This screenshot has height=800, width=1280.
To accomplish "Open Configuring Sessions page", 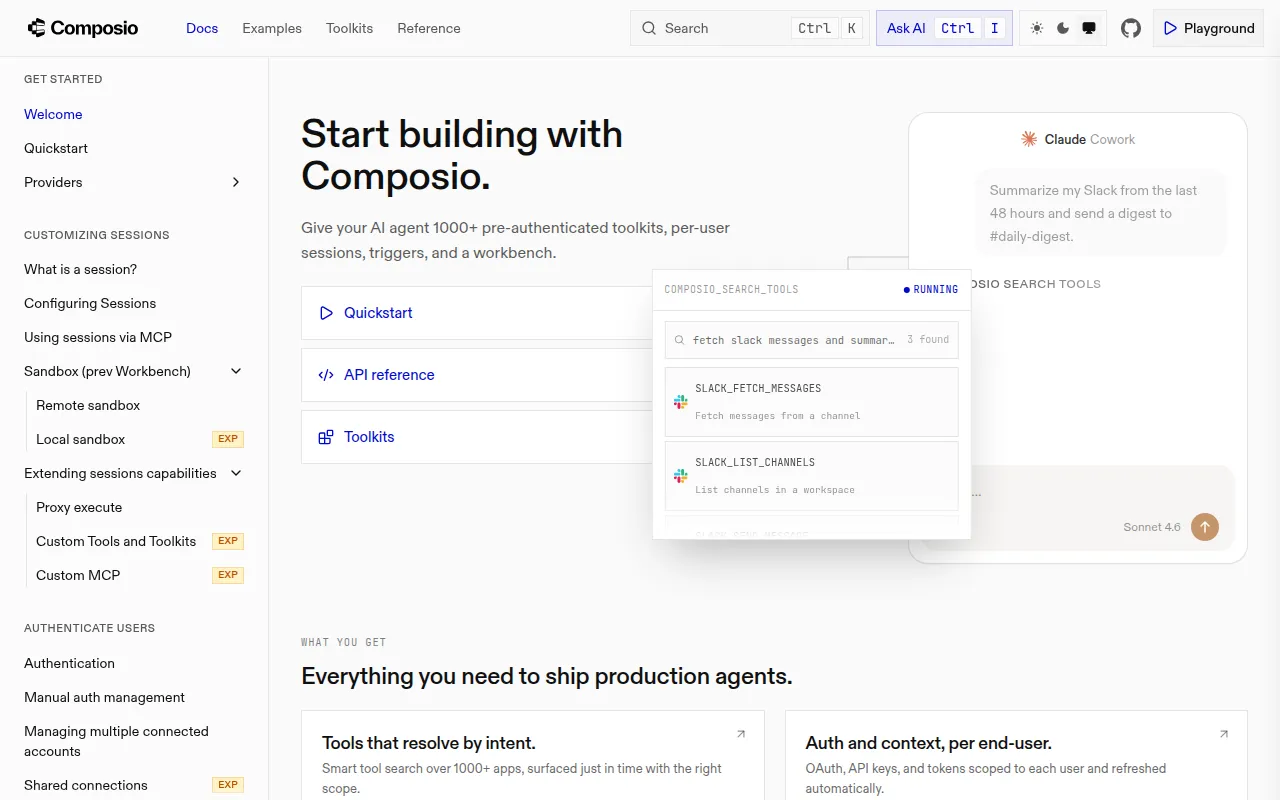I will 90,303.
